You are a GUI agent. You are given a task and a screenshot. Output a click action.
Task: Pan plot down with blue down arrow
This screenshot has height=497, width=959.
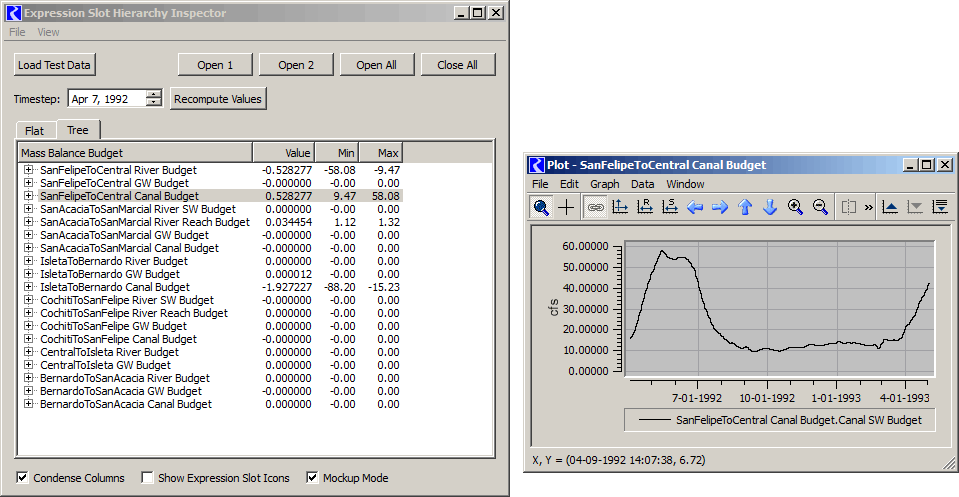[770, 207]
